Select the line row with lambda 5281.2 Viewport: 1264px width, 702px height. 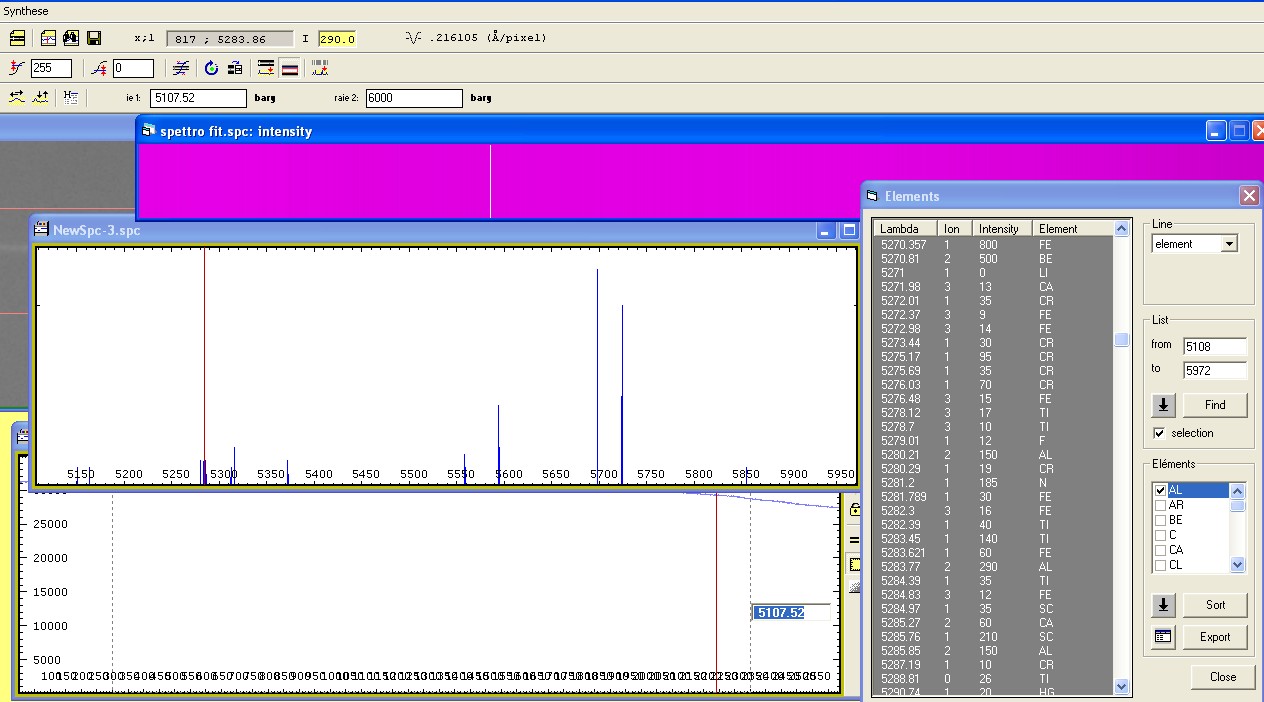(993, 483)
